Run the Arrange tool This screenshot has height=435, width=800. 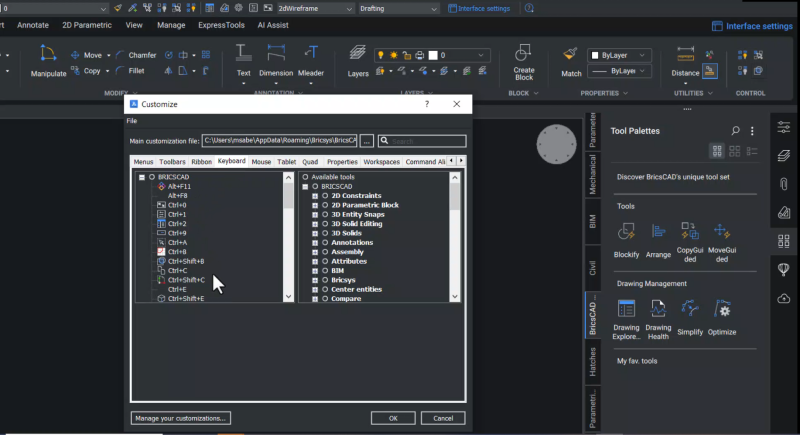click(658, 240)
